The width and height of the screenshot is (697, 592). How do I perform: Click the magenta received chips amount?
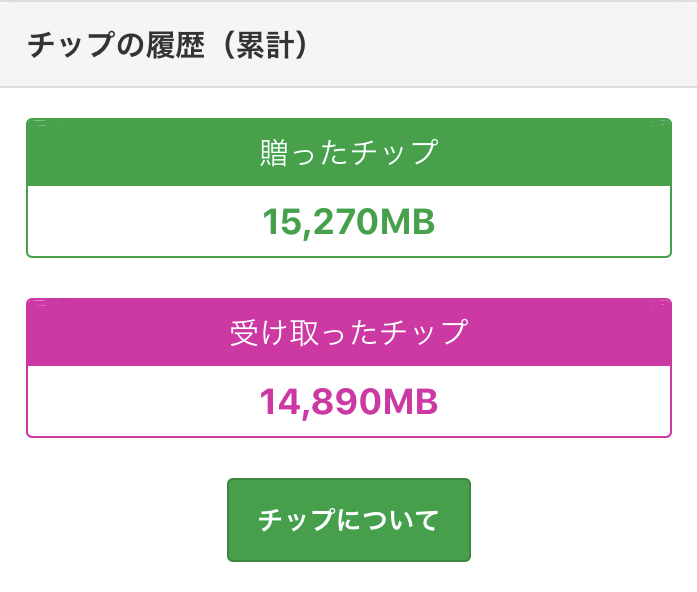tap(348, 402)
